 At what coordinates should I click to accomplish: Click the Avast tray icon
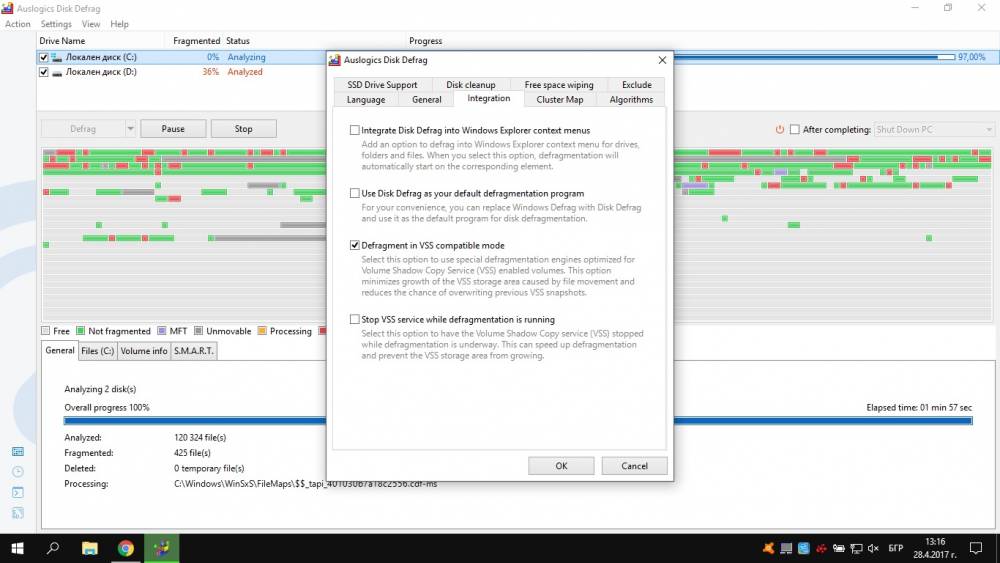(x=768, y=548)
